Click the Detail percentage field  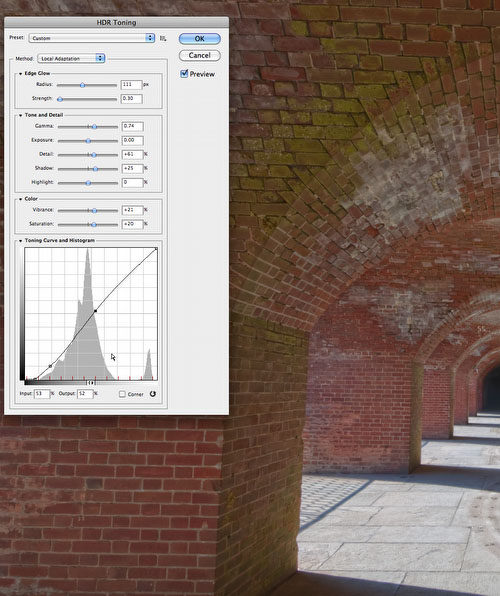(133, 154)
